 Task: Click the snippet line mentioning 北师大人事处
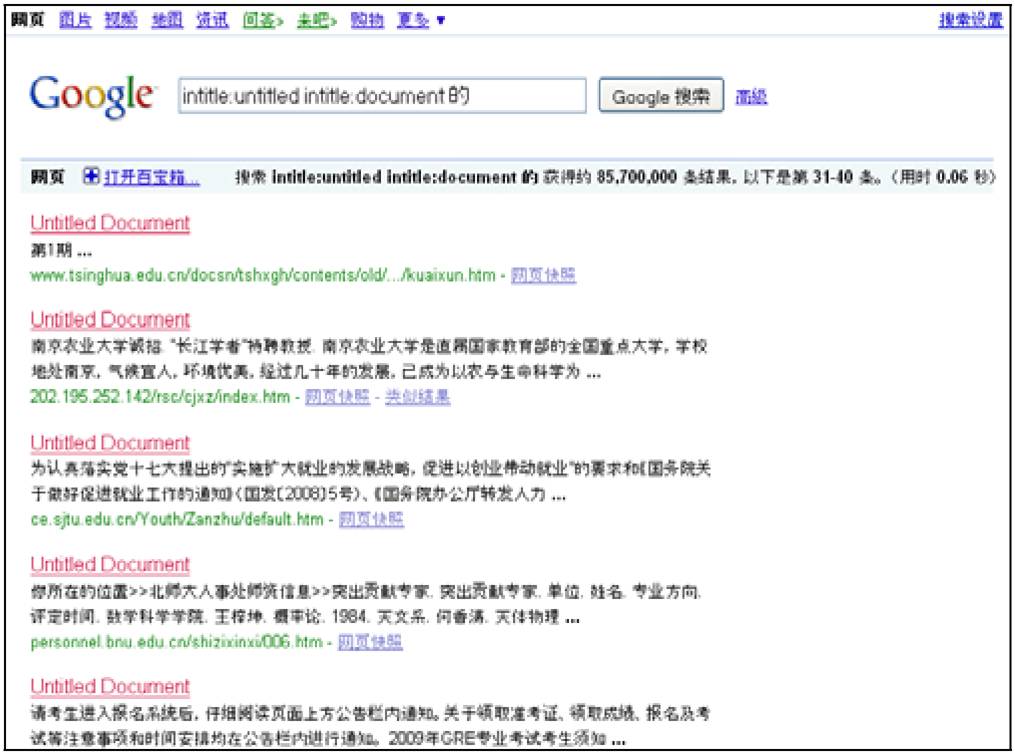point(366,592)
